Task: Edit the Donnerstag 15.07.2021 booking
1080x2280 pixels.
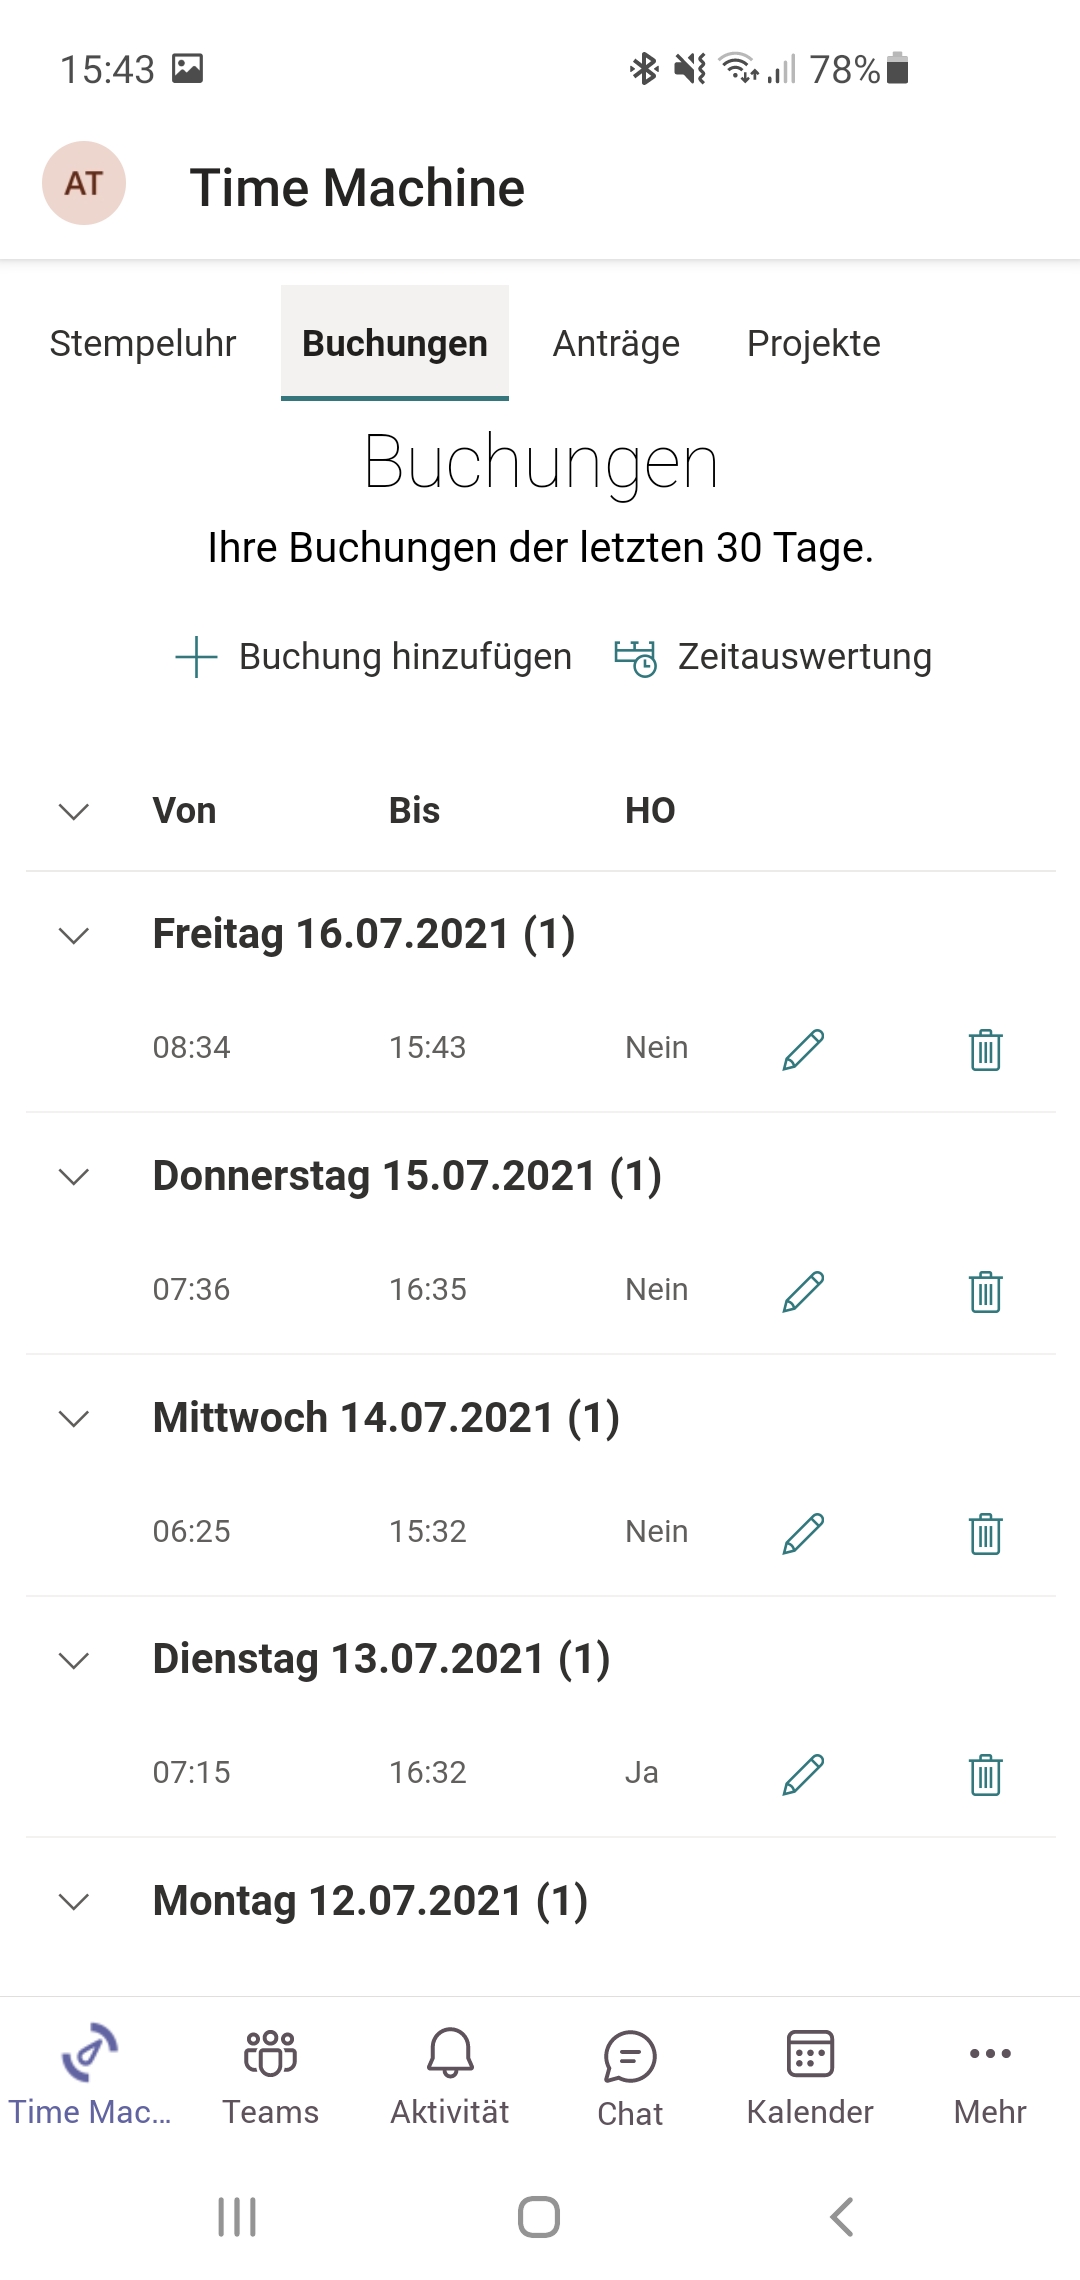Action: coord(803,1291)
